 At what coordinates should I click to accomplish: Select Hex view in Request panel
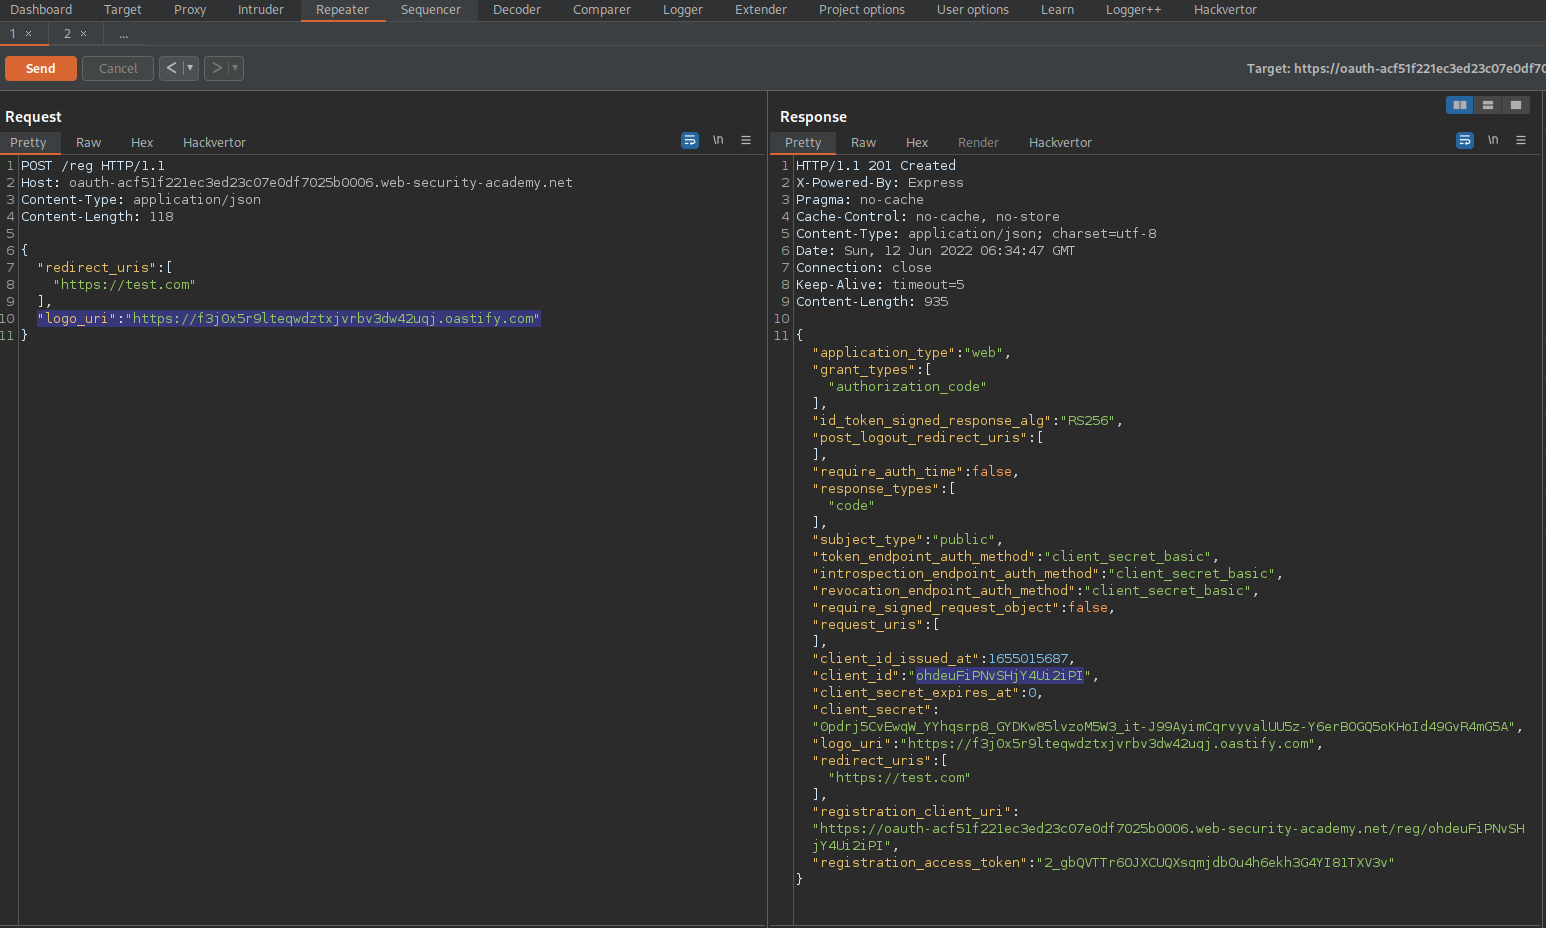[142, 143]
